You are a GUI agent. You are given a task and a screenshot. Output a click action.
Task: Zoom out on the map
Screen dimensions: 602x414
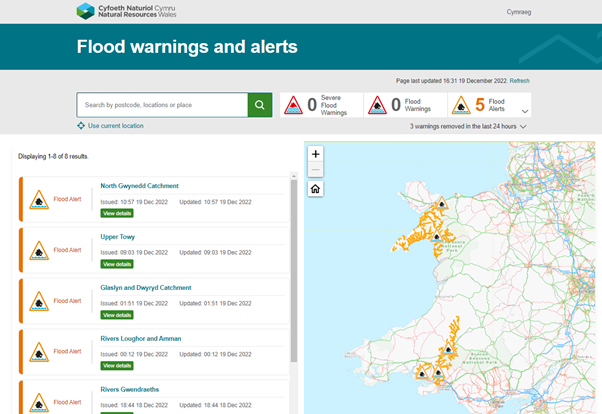pyautogui.click(x=315, y=171)
